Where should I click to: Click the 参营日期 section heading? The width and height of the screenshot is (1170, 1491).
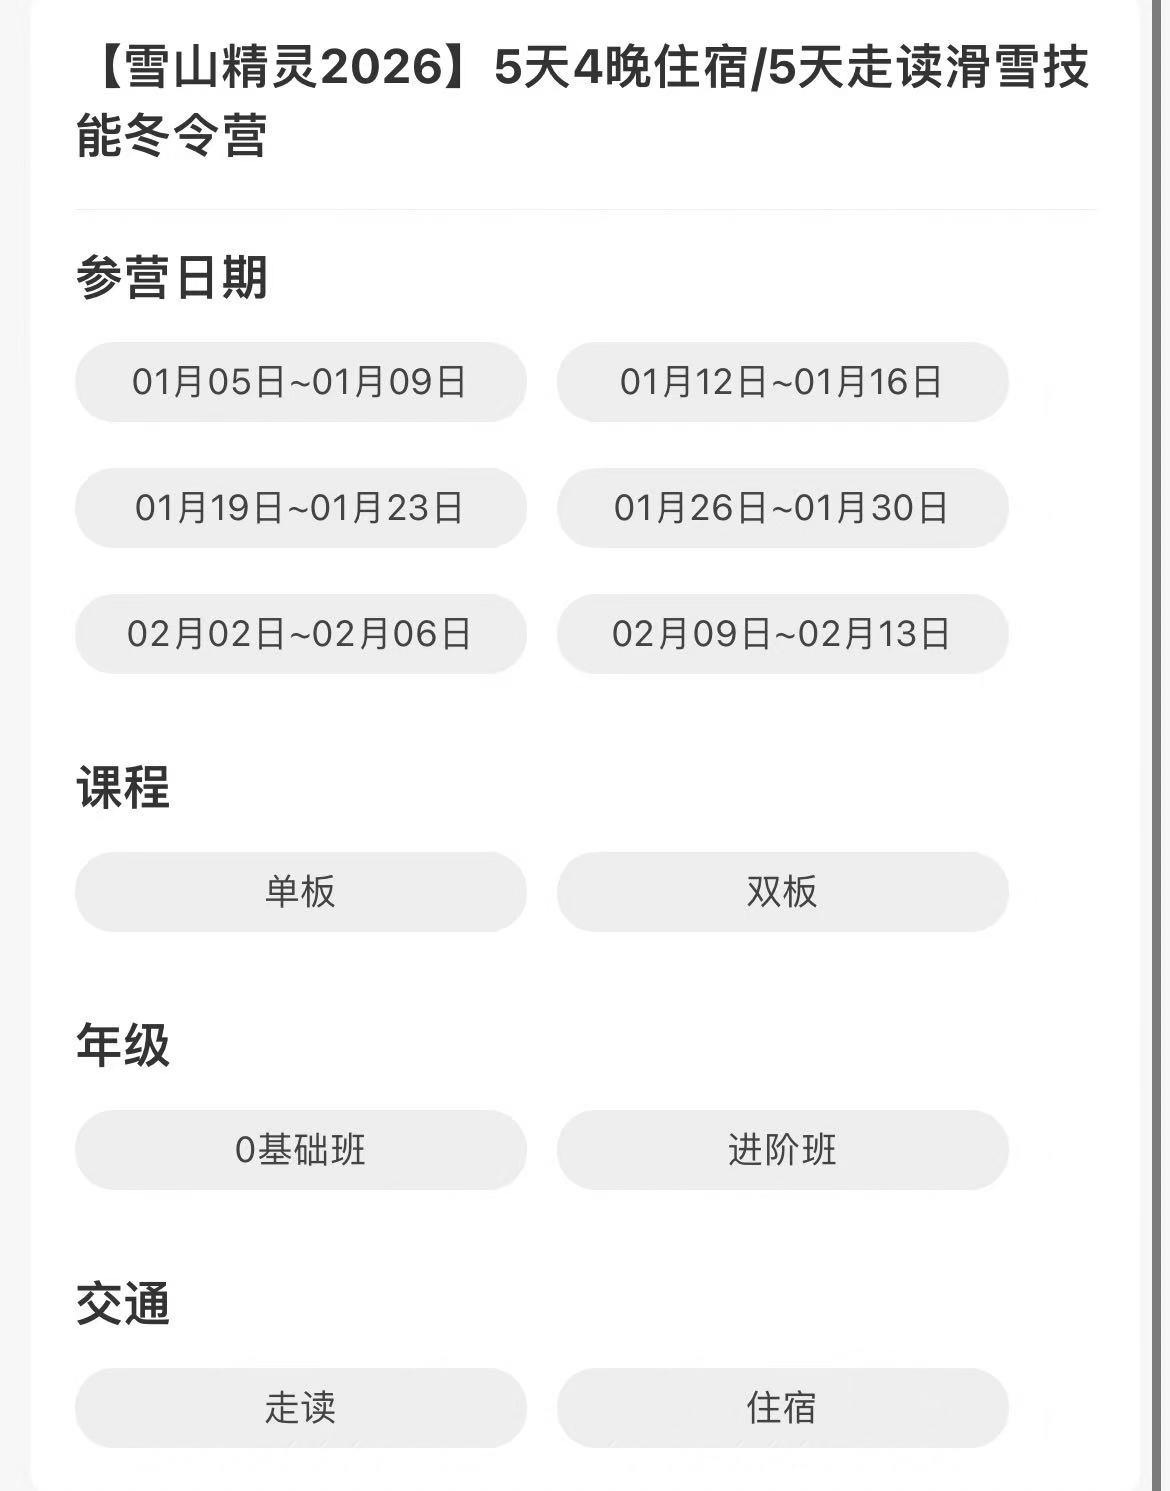[172, 277]
